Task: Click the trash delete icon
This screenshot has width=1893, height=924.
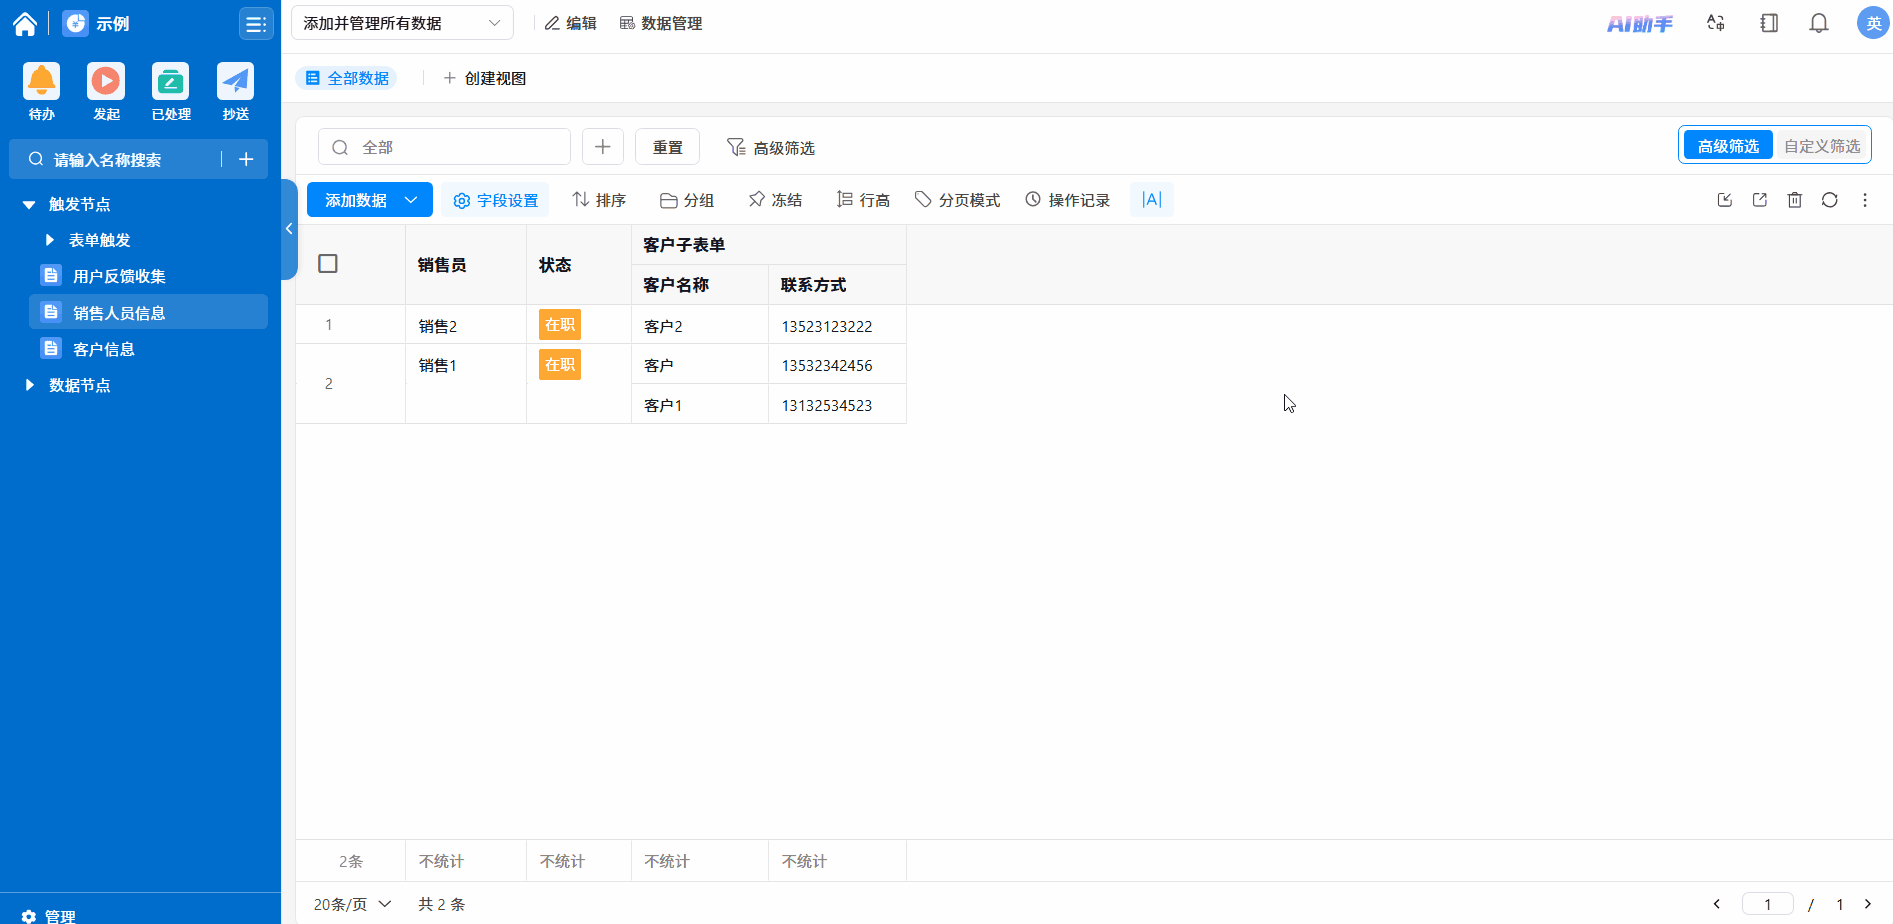Action: [x=1795, y=200]
